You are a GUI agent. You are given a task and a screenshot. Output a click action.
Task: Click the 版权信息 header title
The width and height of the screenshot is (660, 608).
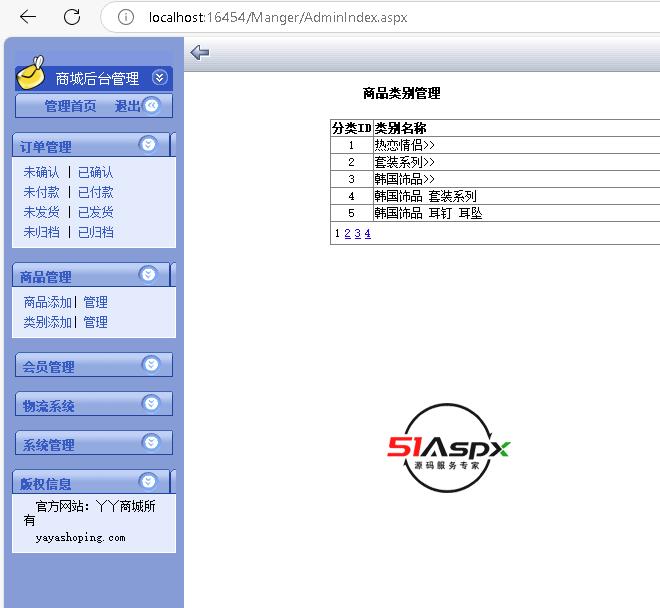click(x=45, y=484)
